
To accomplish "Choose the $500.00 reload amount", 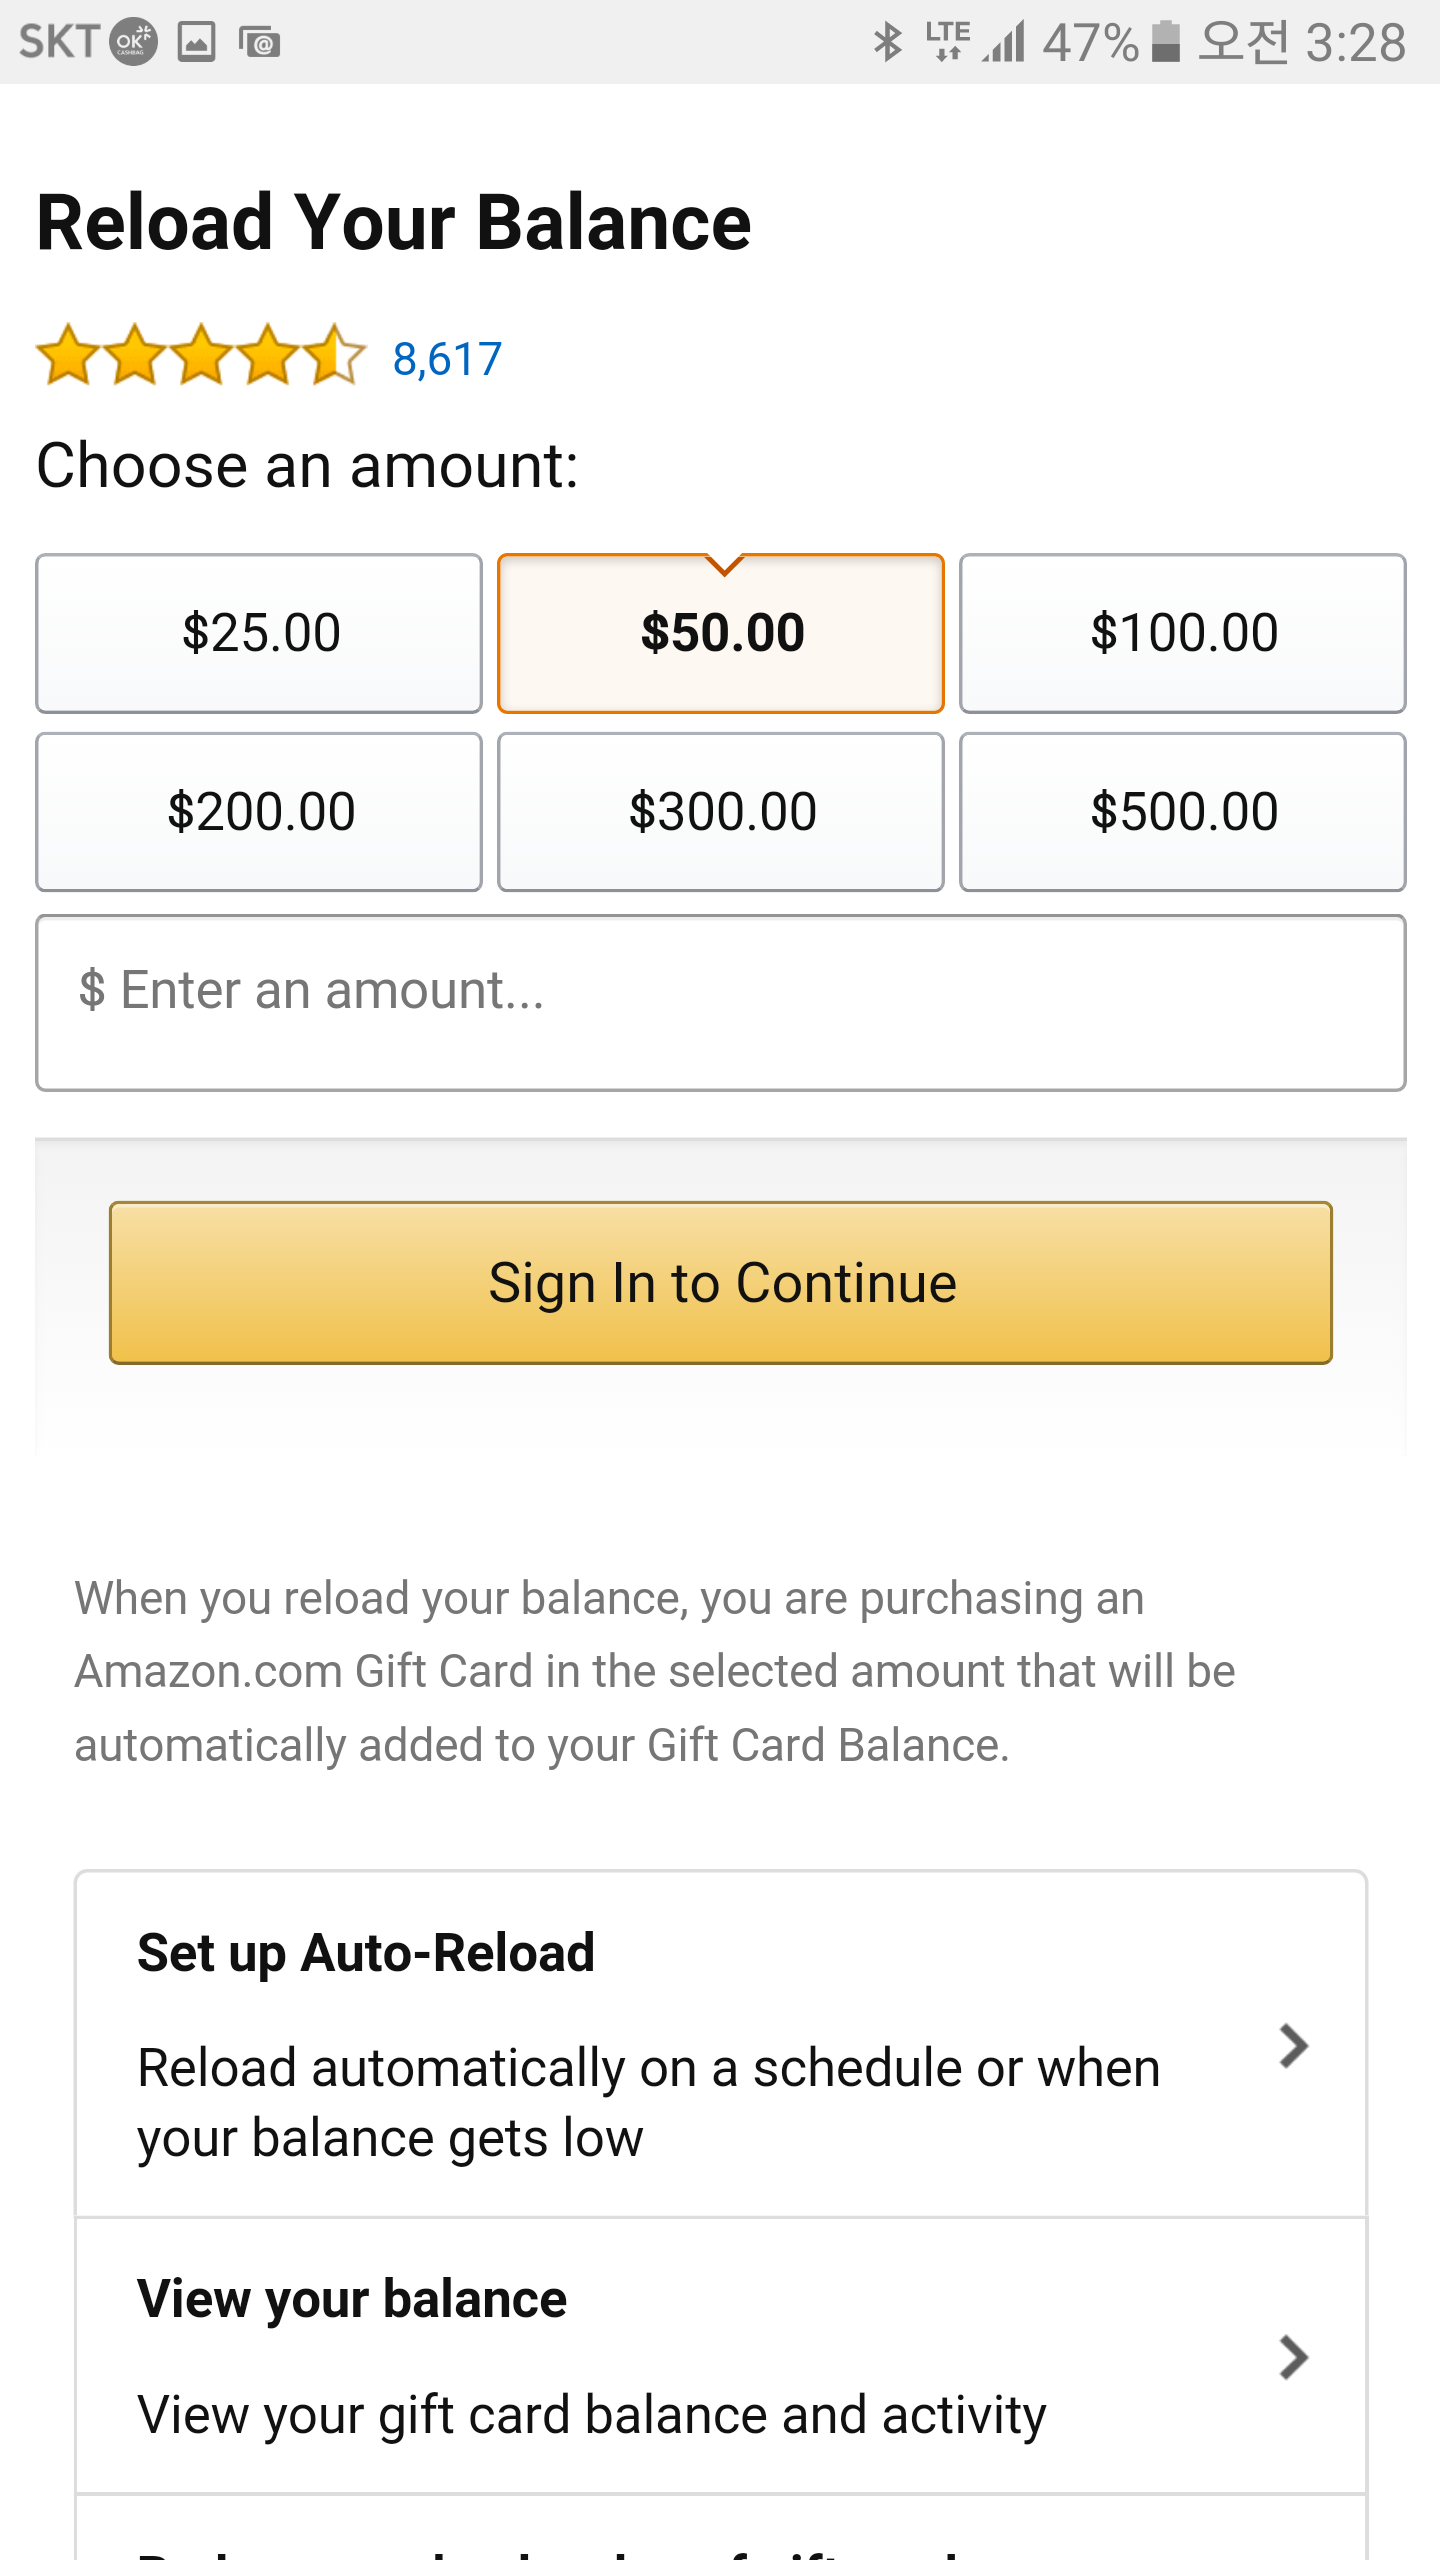I will [1183, 811].
